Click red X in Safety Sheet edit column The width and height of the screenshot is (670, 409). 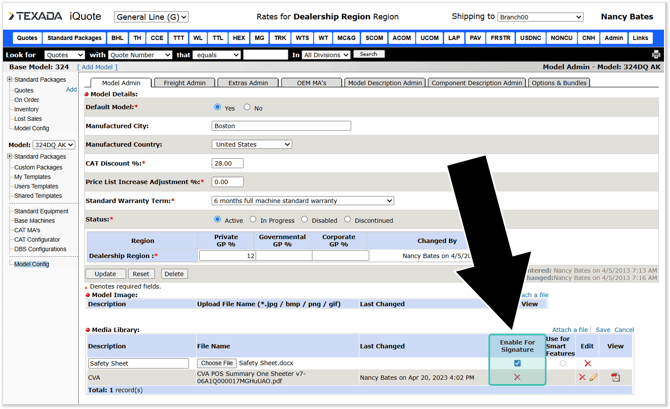587,363
